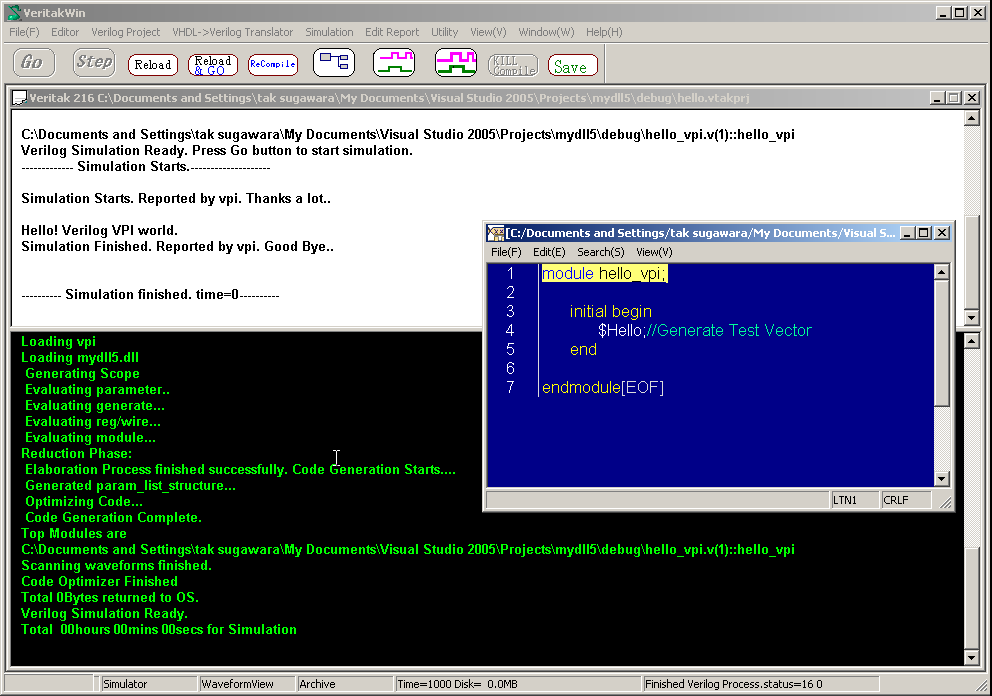Click 'initial begin' on line 3
This screenshot has height=696, width=992.
coord(611,311)
